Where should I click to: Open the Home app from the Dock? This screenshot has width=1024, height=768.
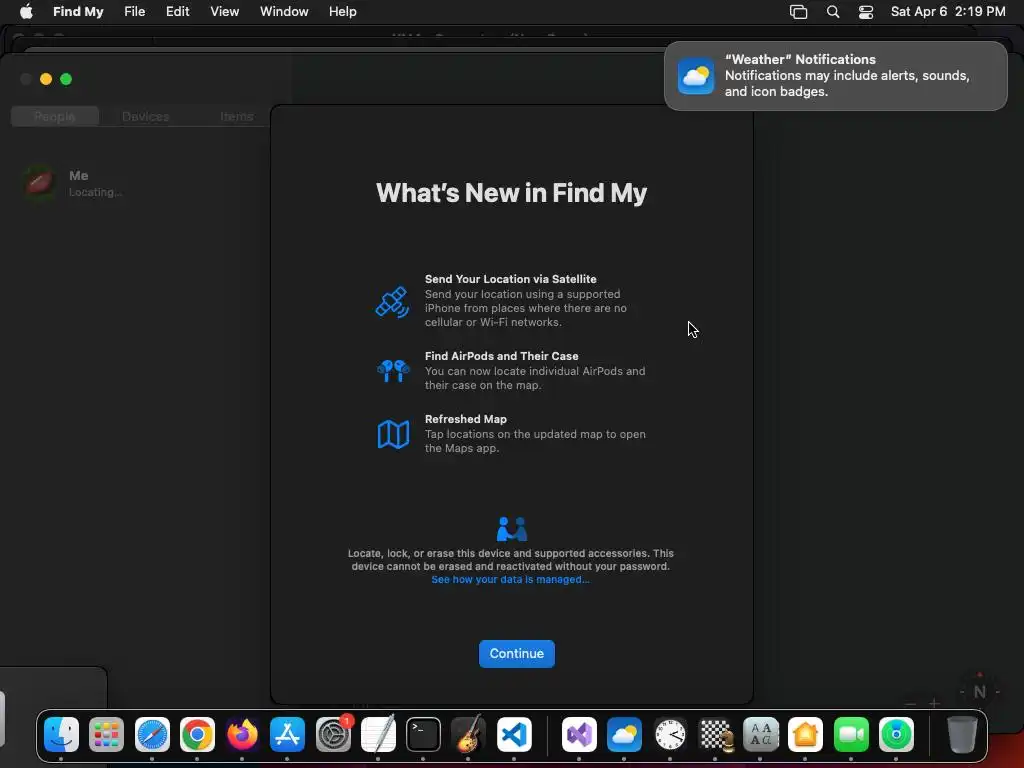click(x=805, y=735)
